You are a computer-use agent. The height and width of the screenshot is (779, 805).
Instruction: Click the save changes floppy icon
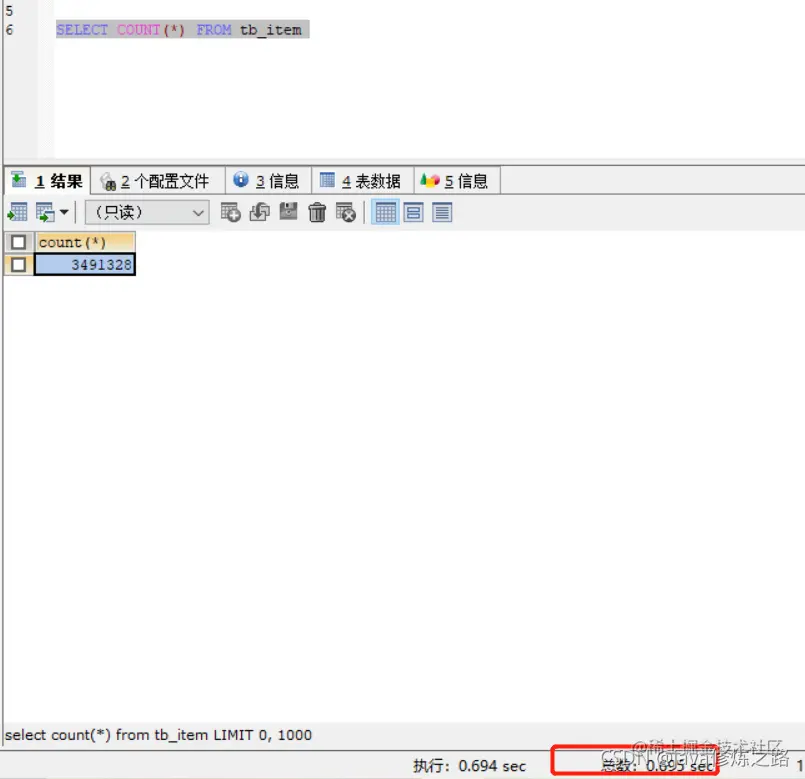(288, 212)
